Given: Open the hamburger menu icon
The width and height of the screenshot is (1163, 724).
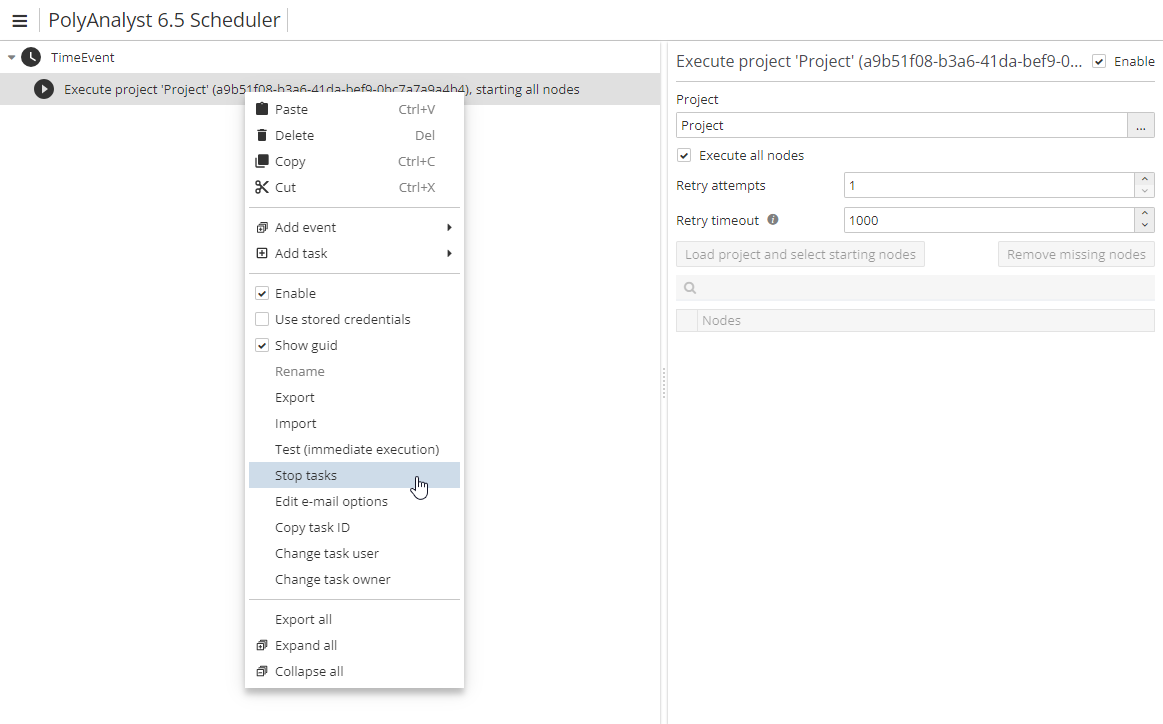Looking at the screenshot, I should tap(19, 21).
